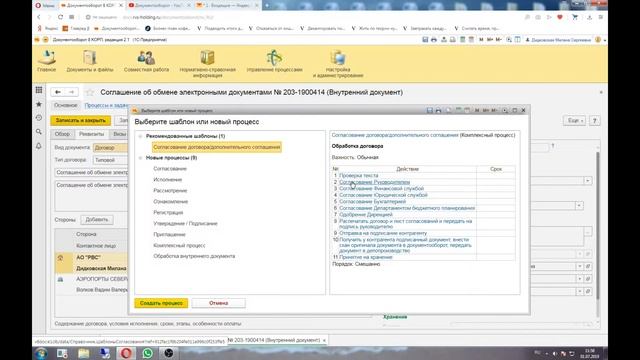The height and width of the screenshot is (360, 640).
Task: Click Создать процесс button
Action: (x=161, y=303)
